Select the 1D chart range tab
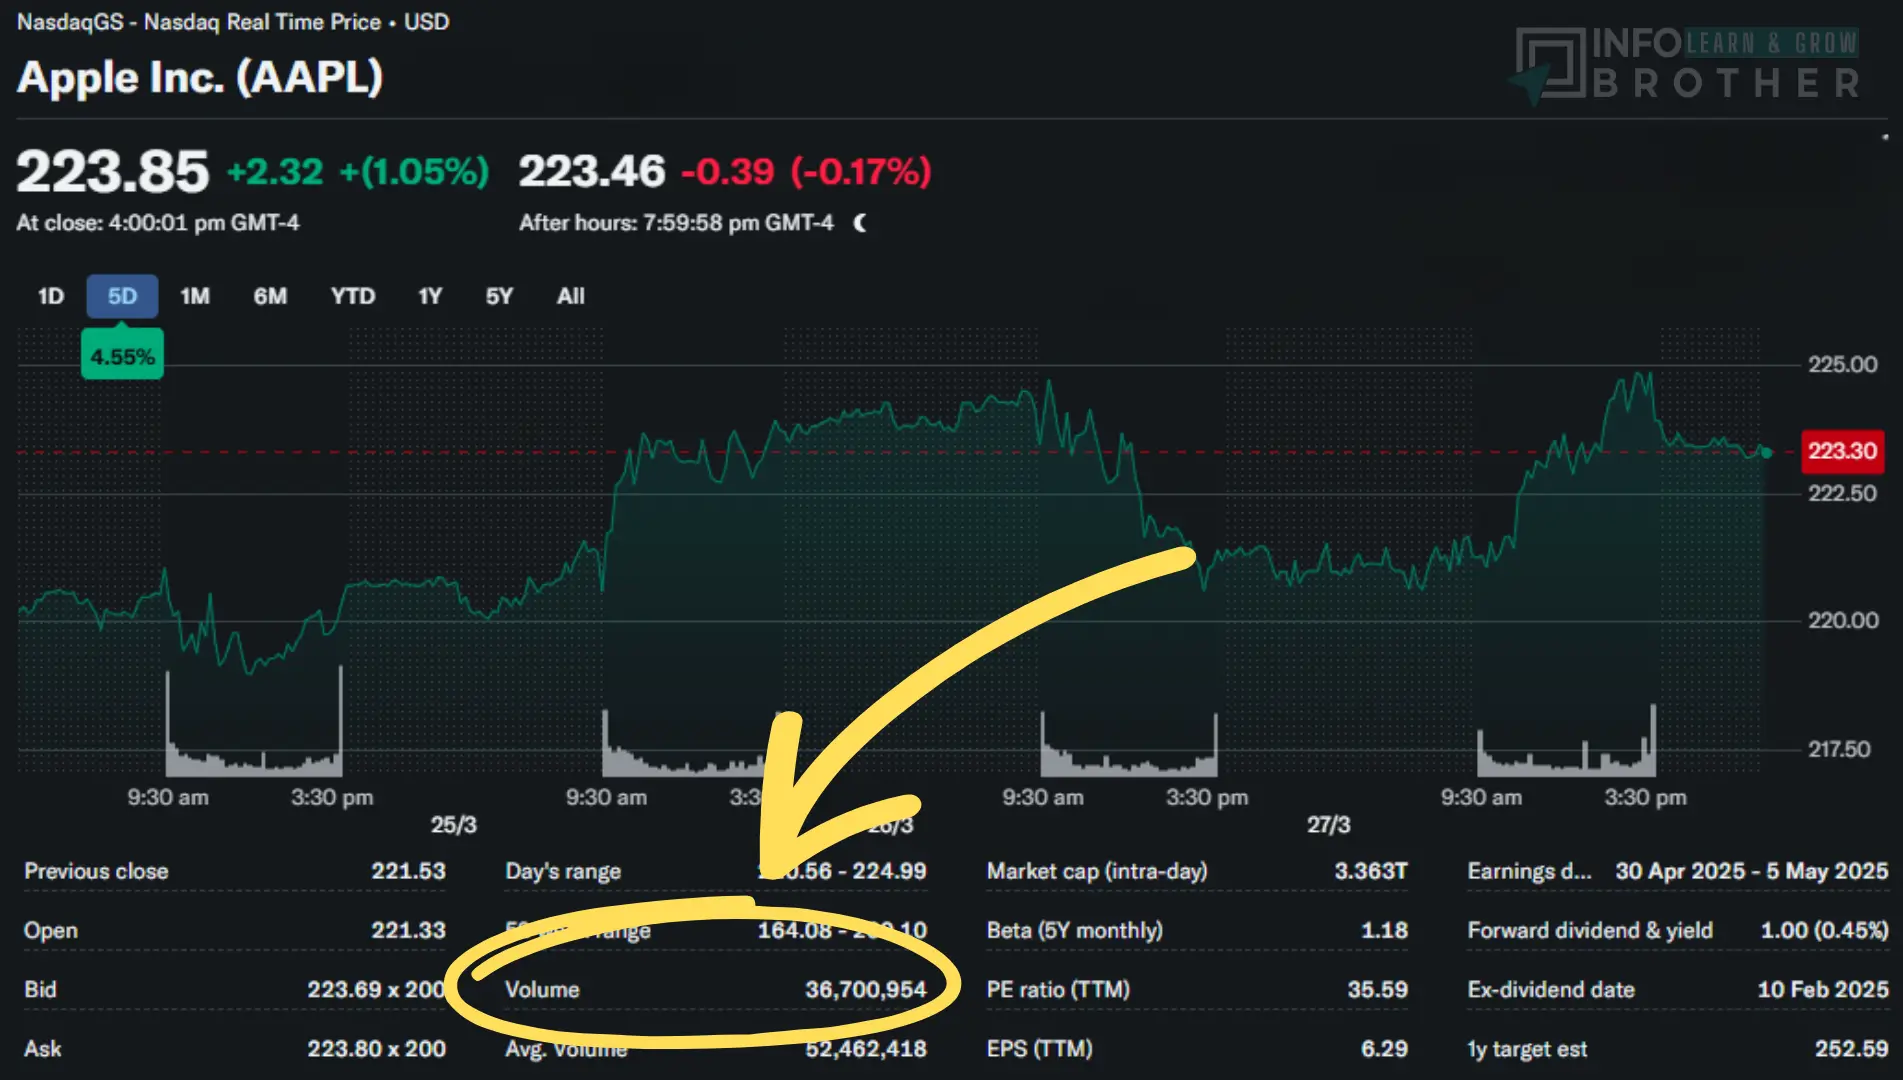 [x=51, y=296]
